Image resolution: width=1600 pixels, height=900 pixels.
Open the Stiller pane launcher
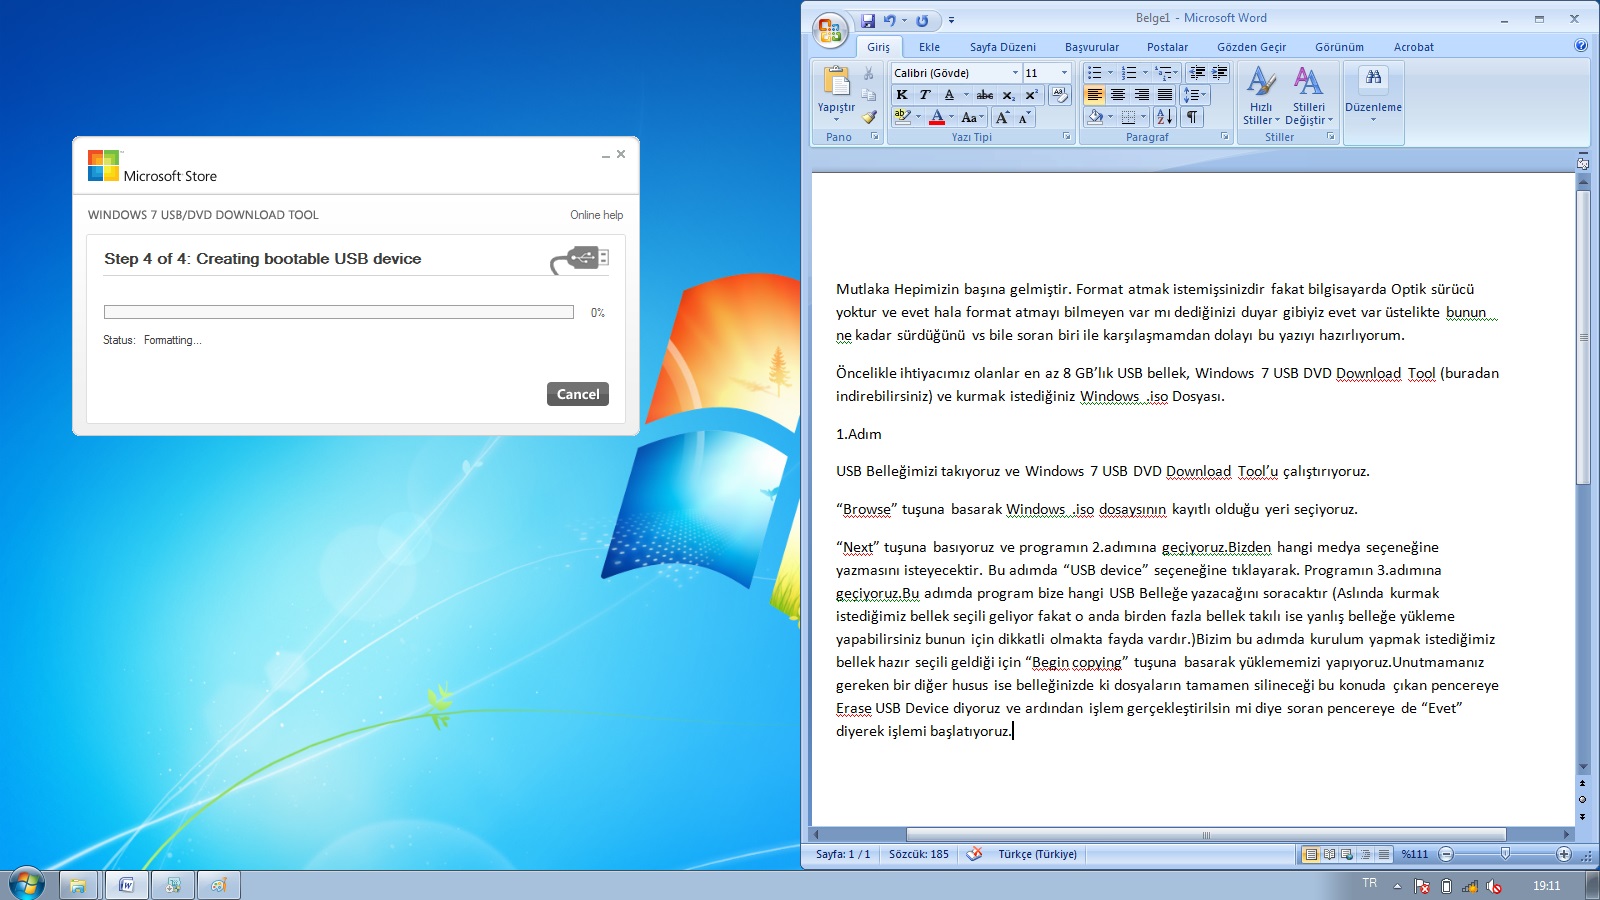1330,137
